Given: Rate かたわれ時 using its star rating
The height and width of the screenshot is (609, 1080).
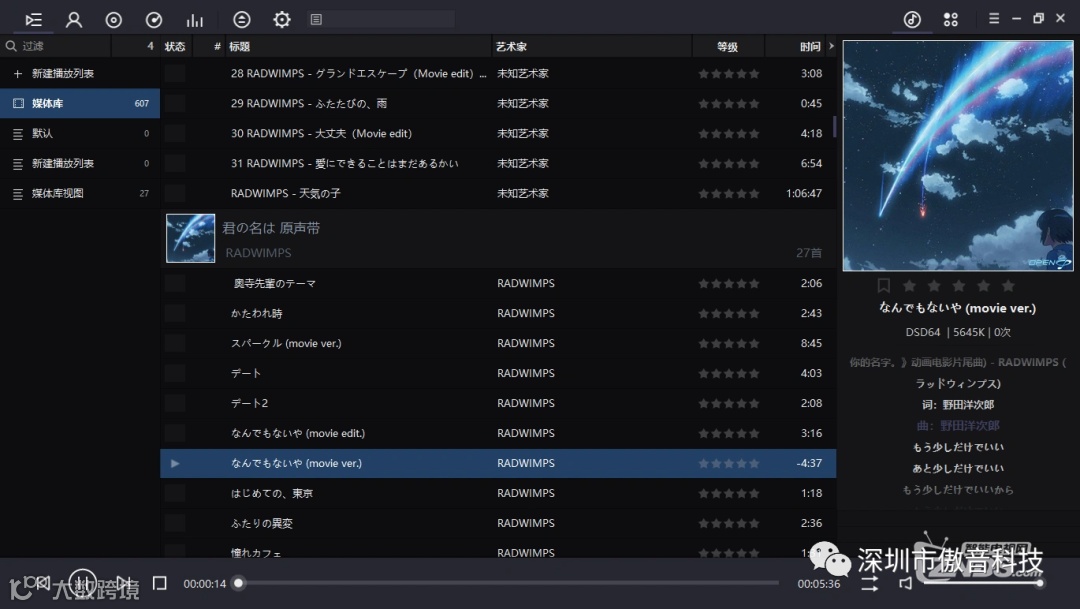Looking at the screenshot, I should (729, 313).
